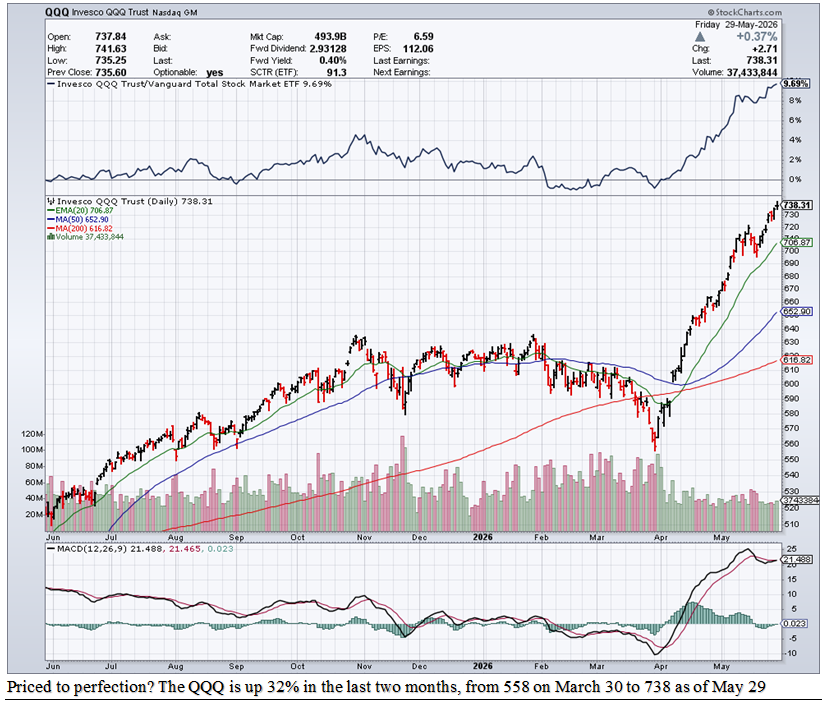Click the SCTR (ETF) value 91.3
The width and height of the screenshot is (828, 705).
pos(337,72)
